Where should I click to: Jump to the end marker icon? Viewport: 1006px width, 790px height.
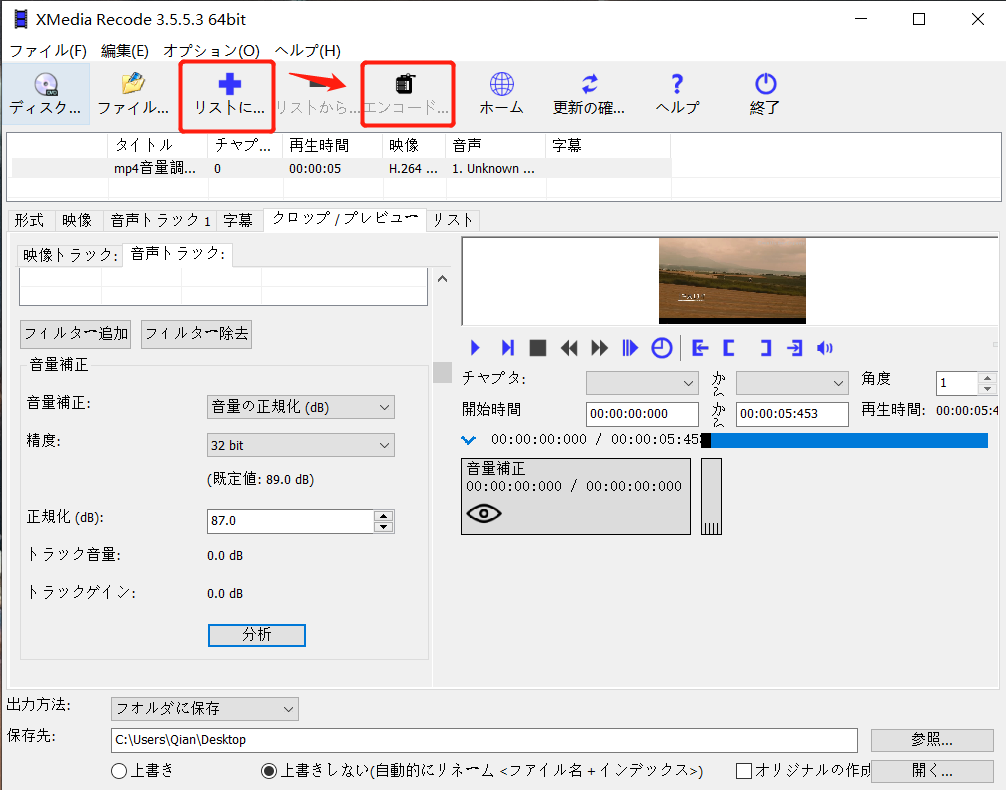click(x=795, y=348)
